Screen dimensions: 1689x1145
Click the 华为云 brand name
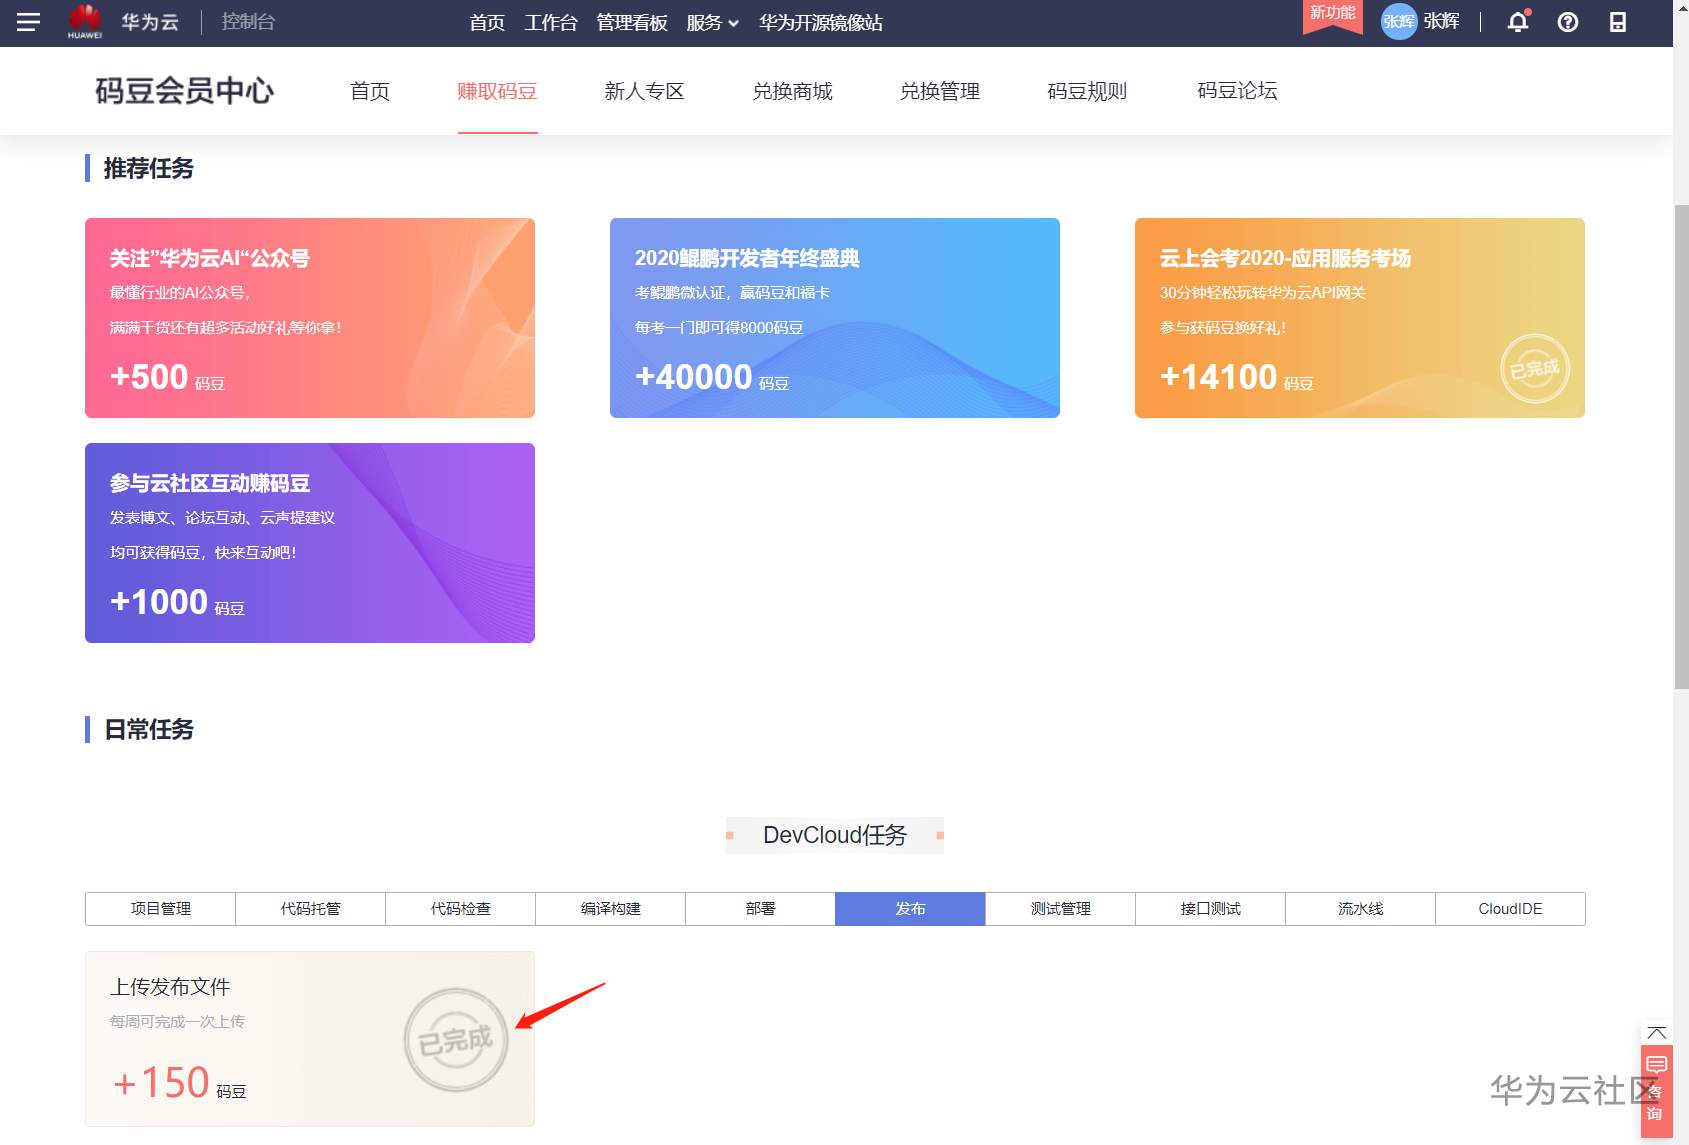[x=150, y=22]
